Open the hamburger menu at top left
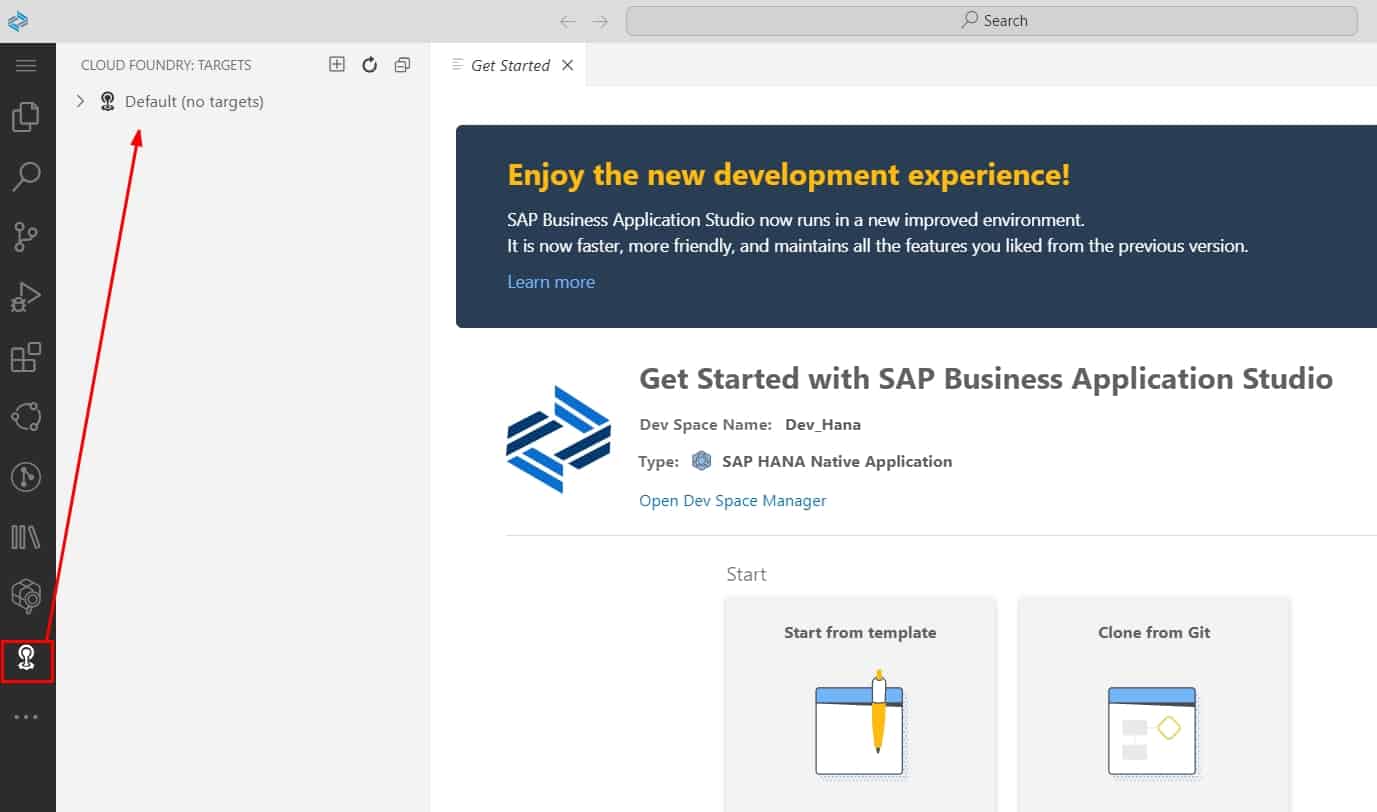The width and height of the screenshot is (1377, 812). click(x=27, y=65)
